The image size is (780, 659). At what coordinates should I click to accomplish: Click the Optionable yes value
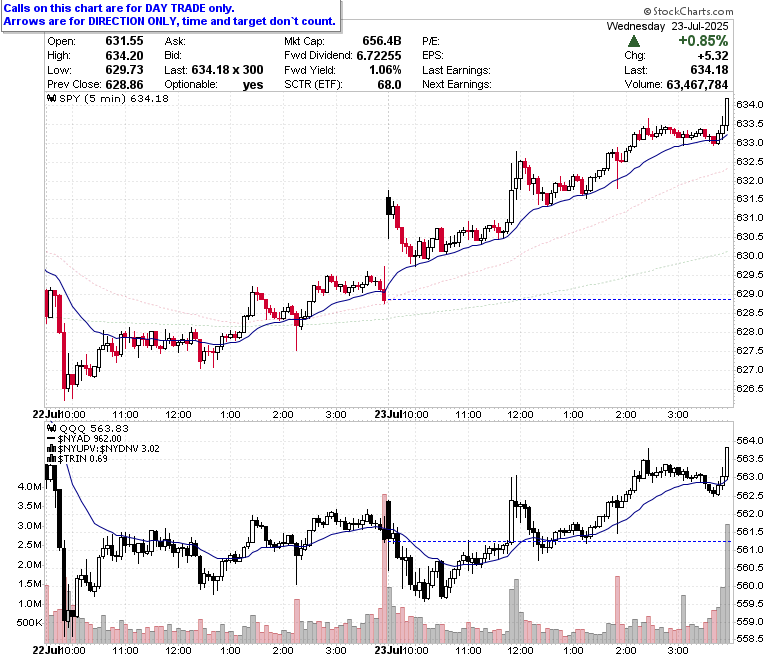pos(253,85)
